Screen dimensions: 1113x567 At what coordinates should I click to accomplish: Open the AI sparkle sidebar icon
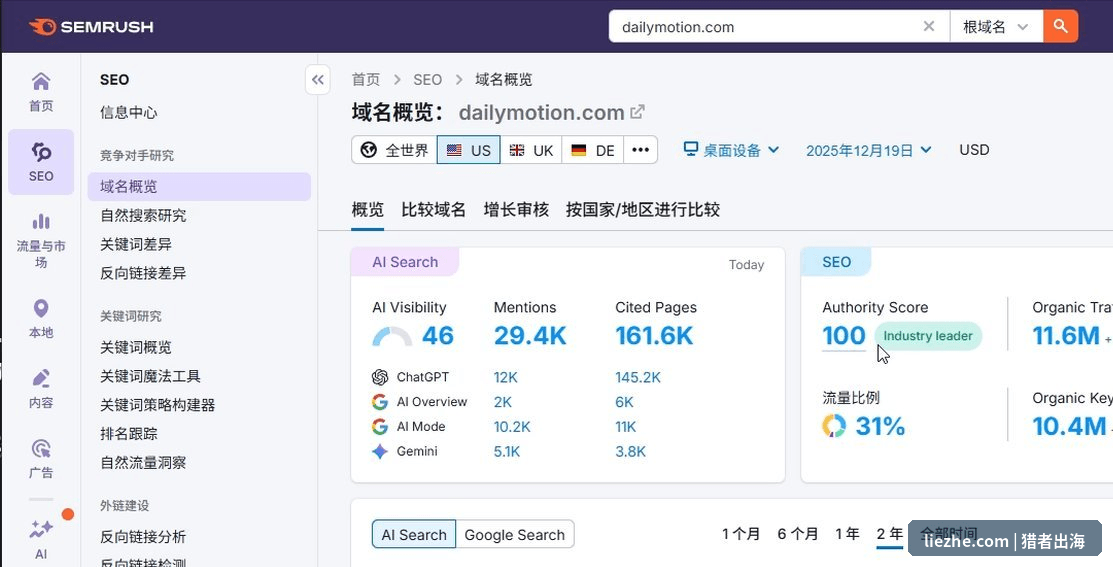point(41,539)
